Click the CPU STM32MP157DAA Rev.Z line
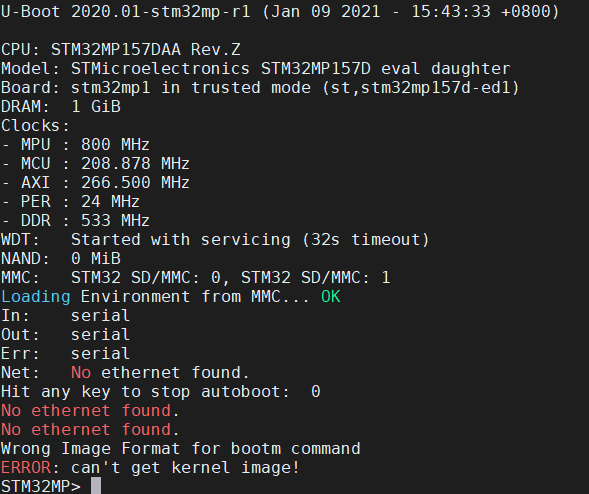 click(121, 50)
